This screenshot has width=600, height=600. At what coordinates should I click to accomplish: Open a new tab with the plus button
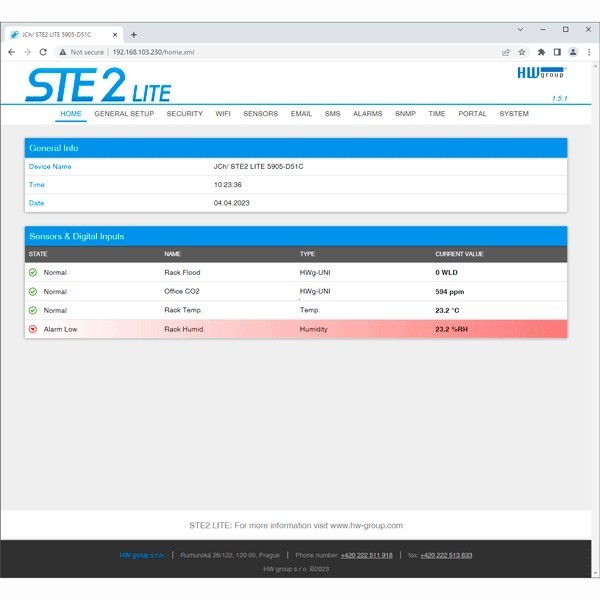pos(134,35)
